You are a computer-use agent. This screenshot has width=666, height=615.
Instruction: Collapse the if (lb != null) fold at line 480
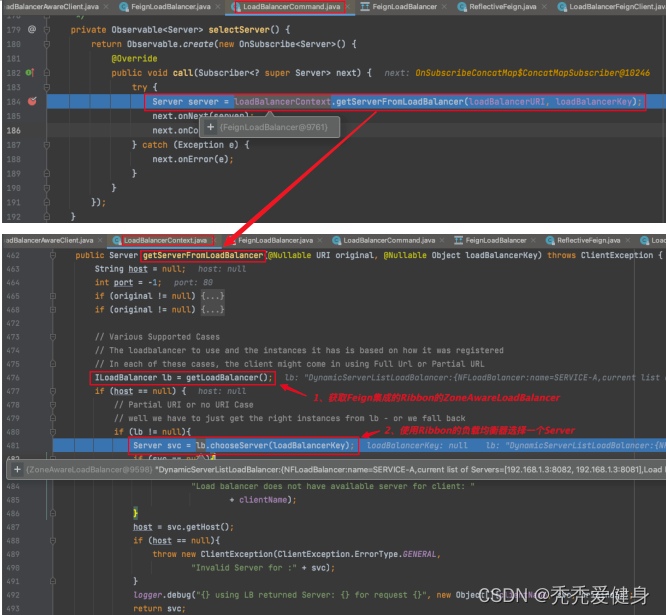pyautogui.click(x=53, y=432)
